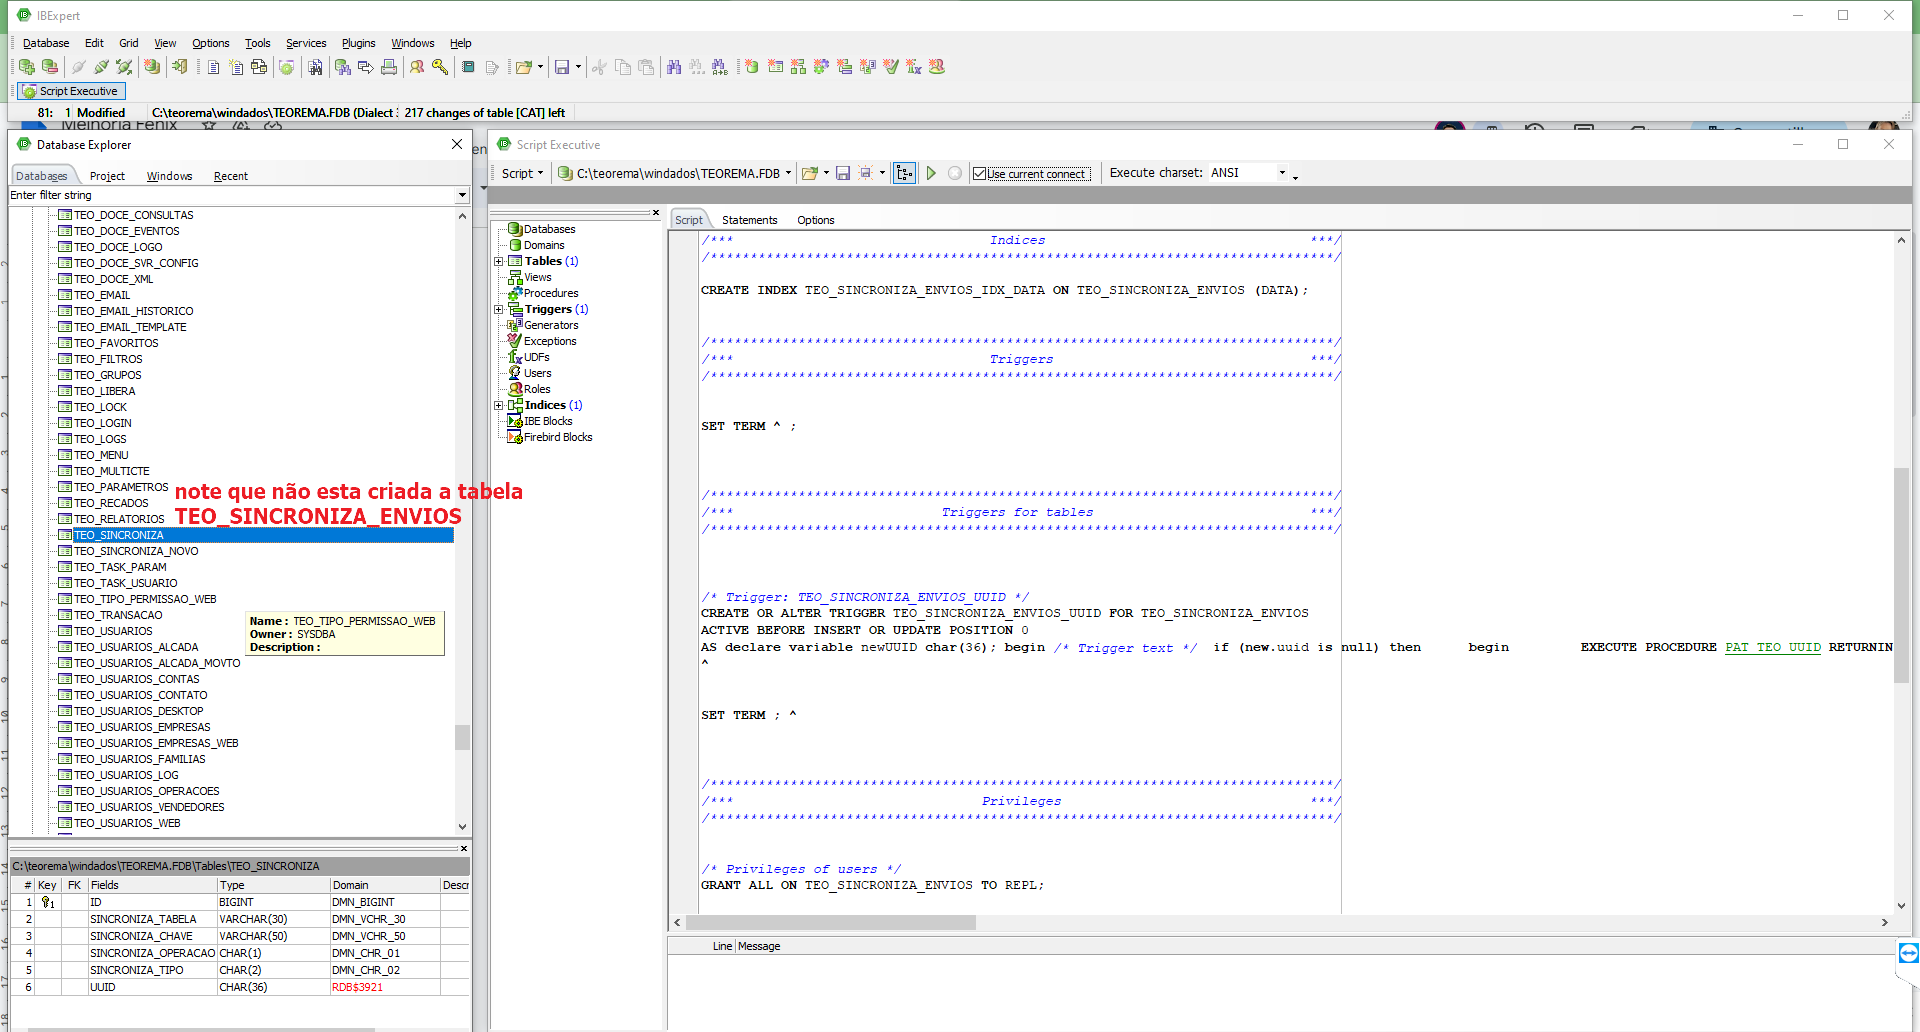Open the Script Executive gear toolbar icon

pos(286,67)
